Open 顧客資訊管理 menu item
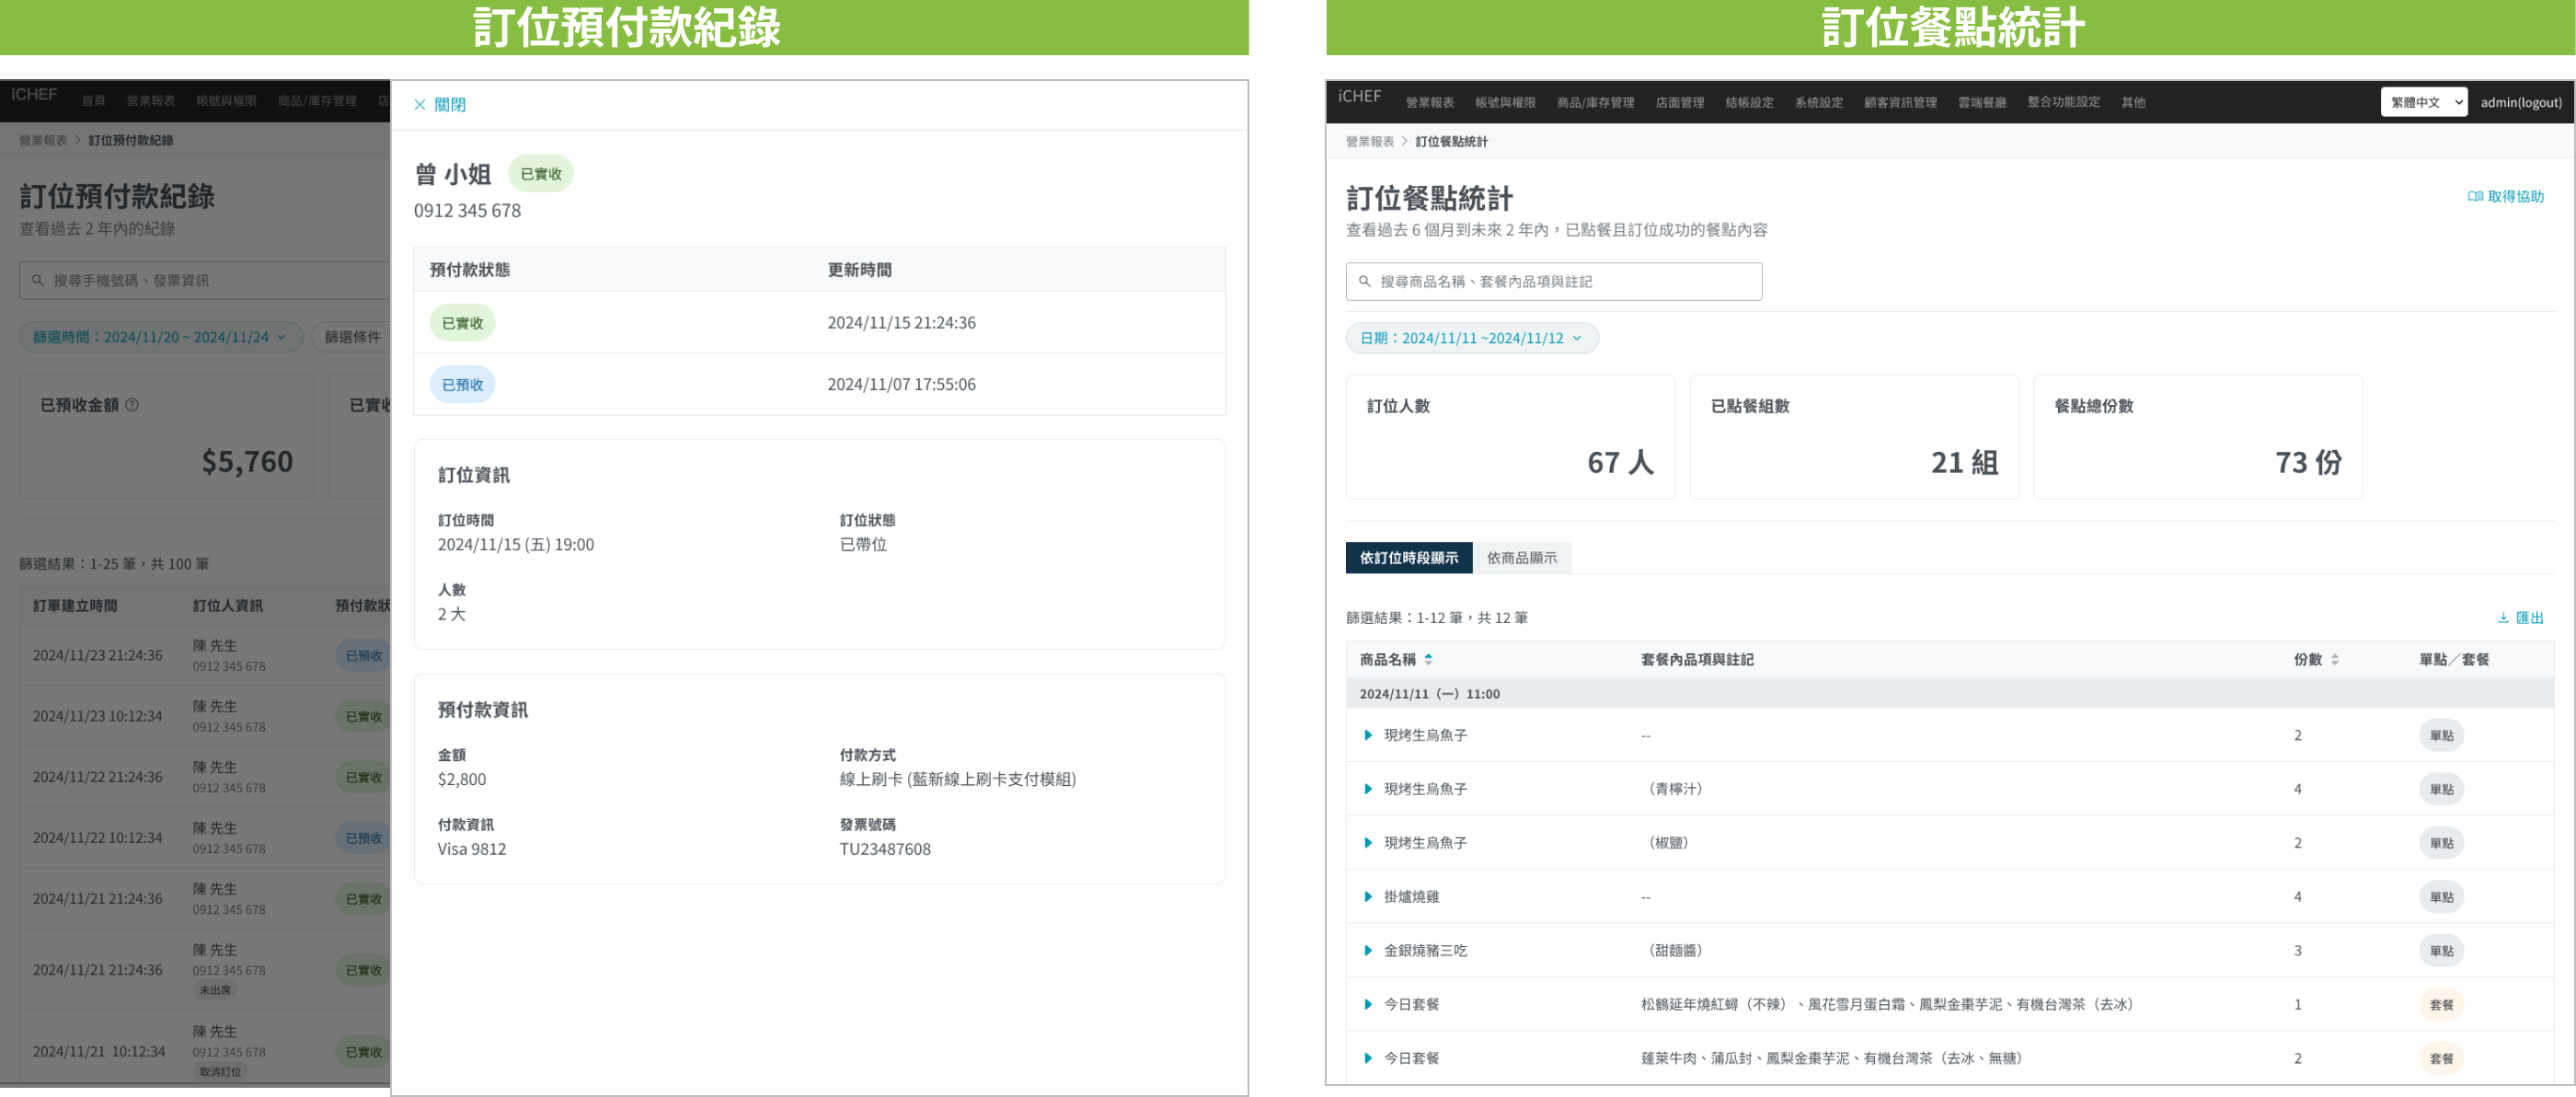This screenshot has height=1097, width=2576. pyautogui.click(x=1899, y=102)
